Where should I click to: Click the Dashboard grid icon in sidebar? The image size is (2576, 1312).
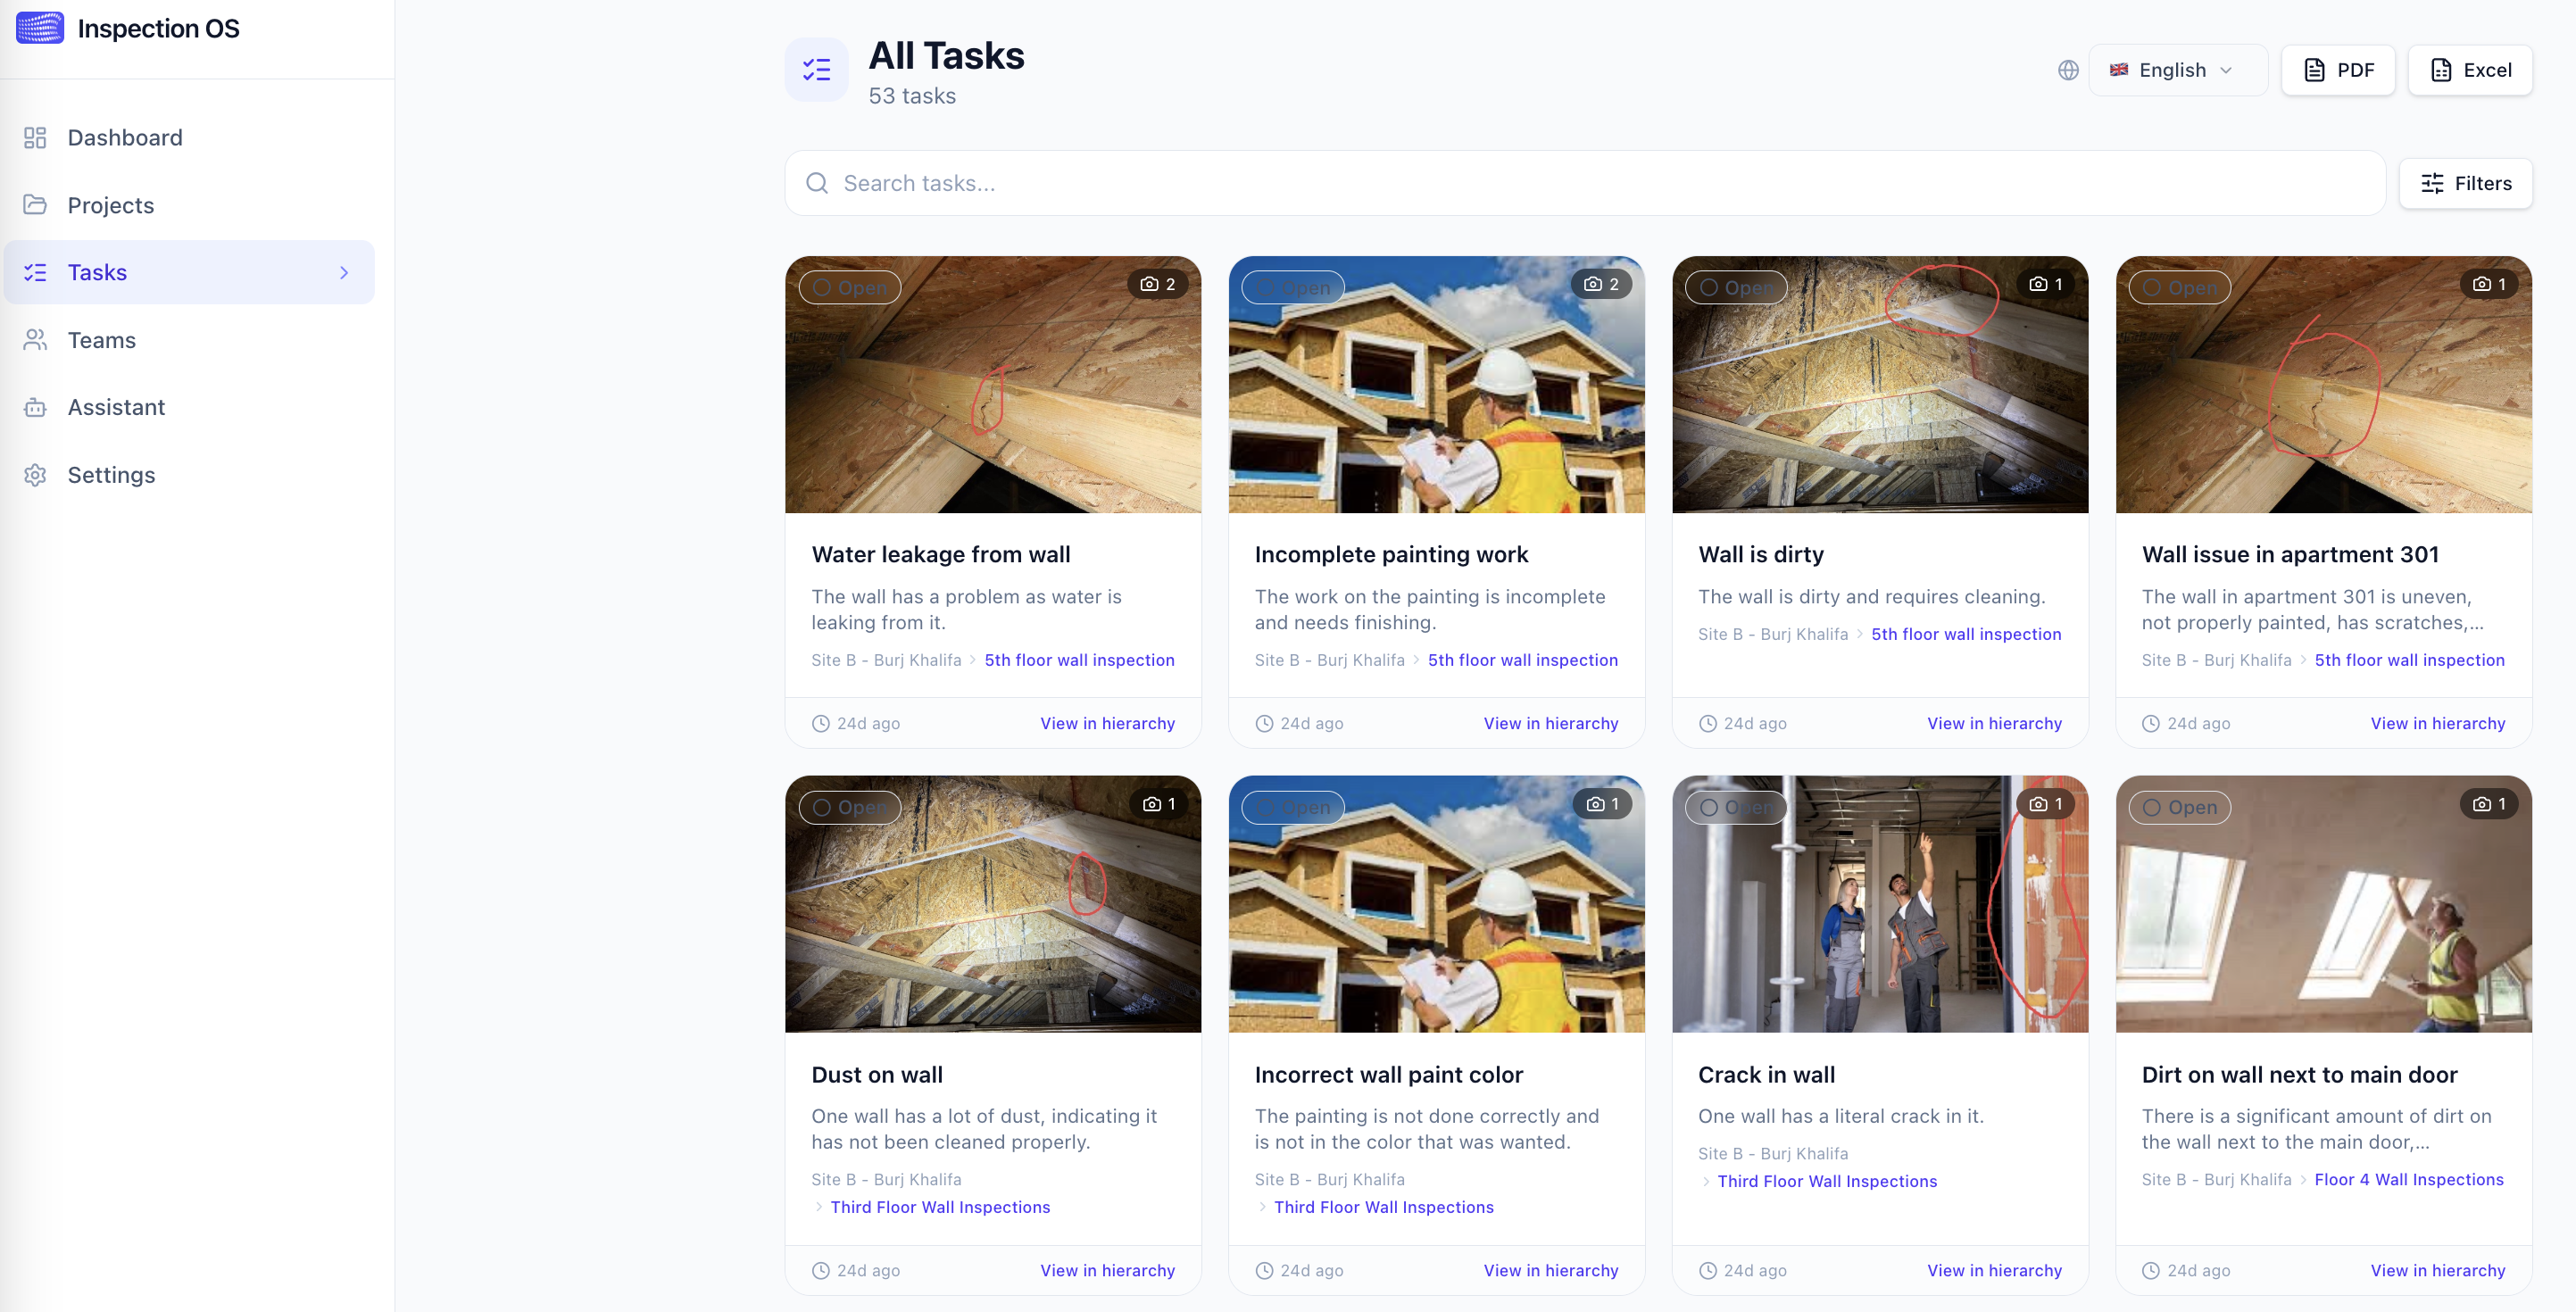(35, 137)
